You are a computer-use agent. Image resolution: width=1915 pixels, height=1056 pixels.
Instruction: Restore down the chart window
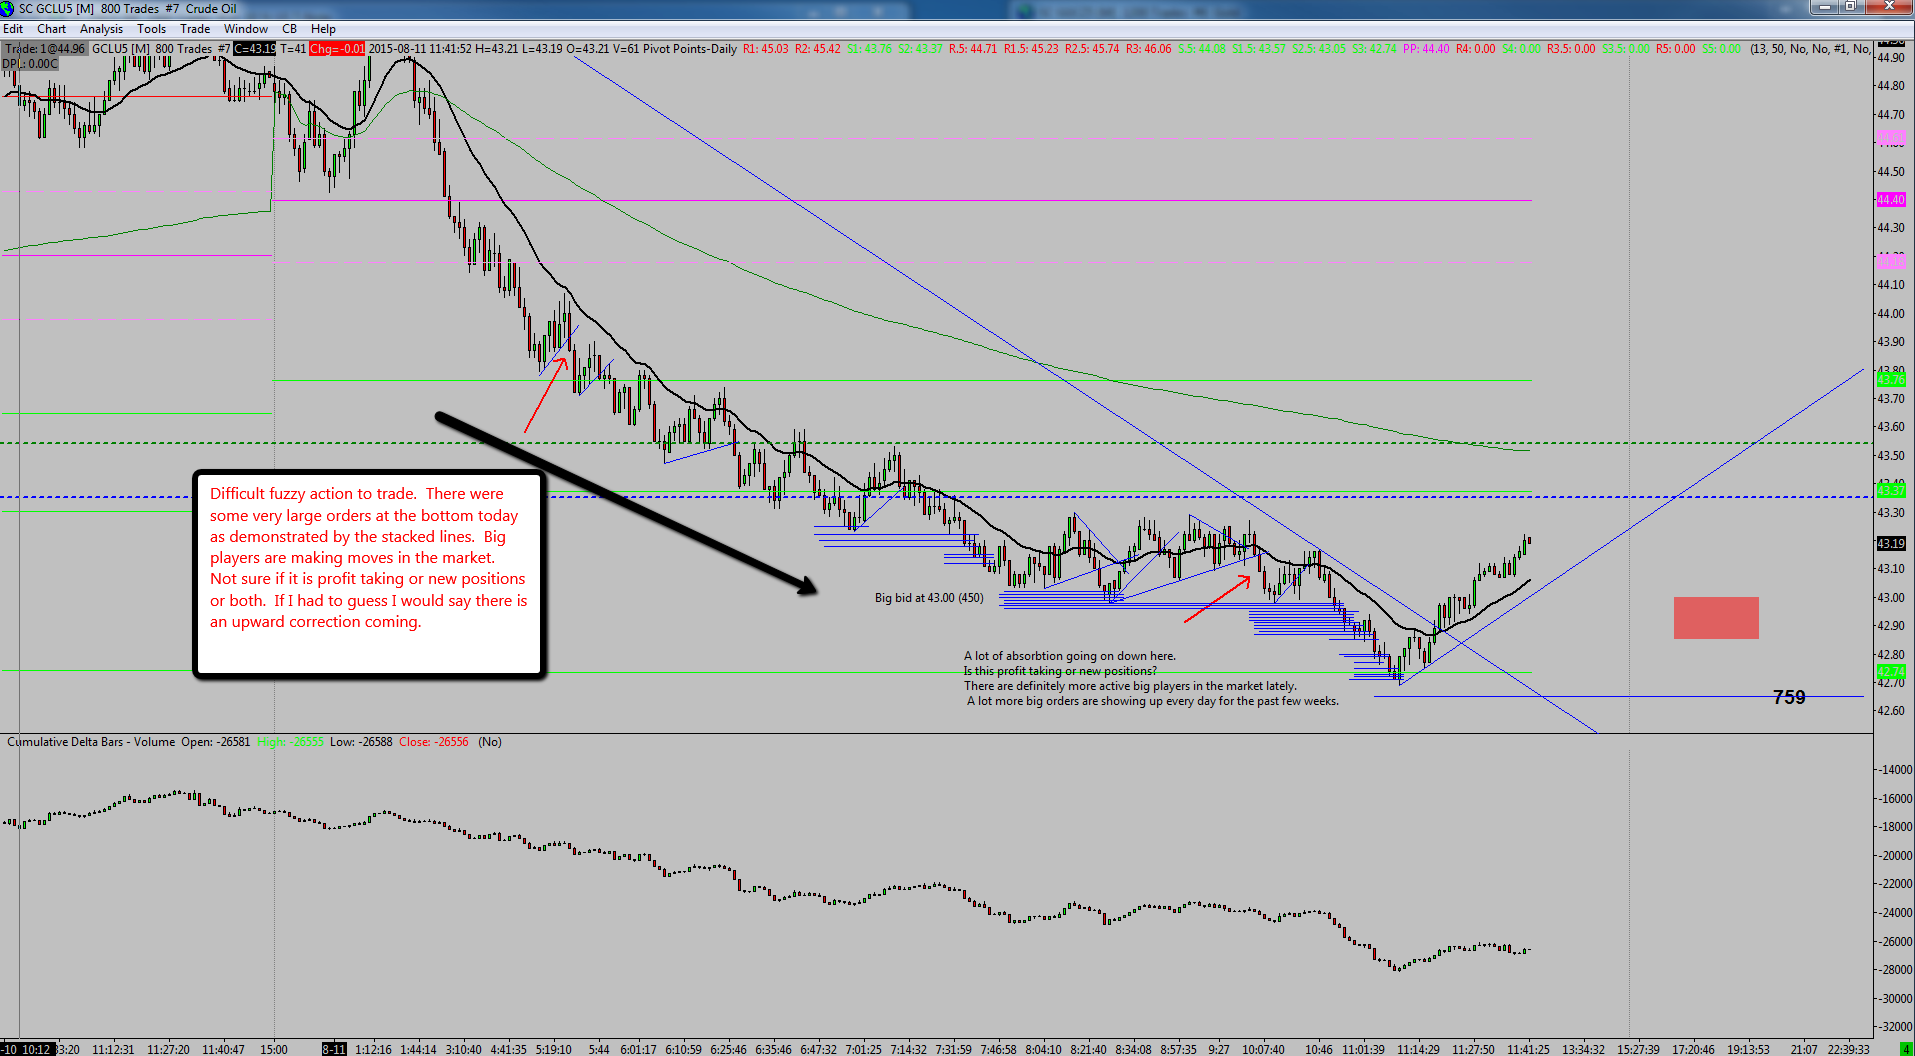[x=1850, y=7]
